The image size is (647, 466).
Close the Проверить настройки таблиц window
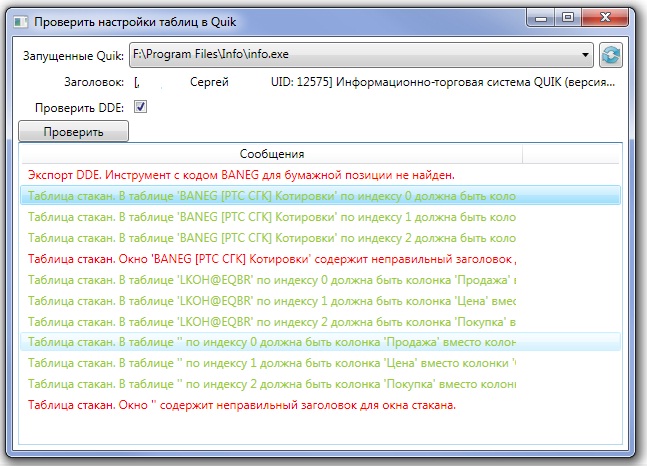pos(605,17)
